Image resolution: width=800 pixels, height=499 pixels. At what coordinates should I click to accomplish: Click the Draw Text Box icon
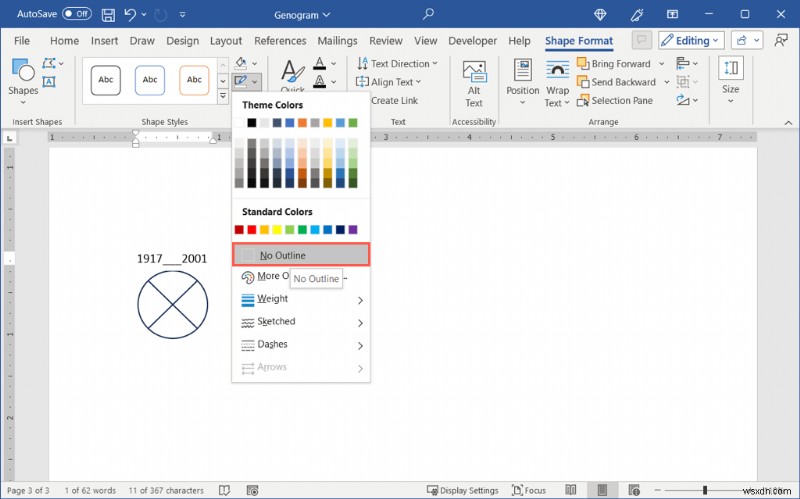click(49, 82)
